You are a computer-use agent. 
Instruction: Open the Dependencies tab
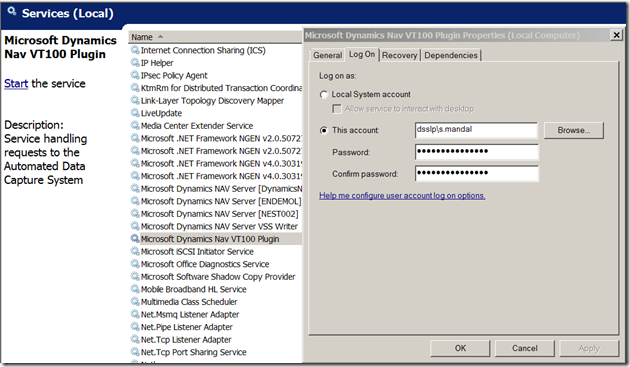pyautogui.click(x=451, y=55)
